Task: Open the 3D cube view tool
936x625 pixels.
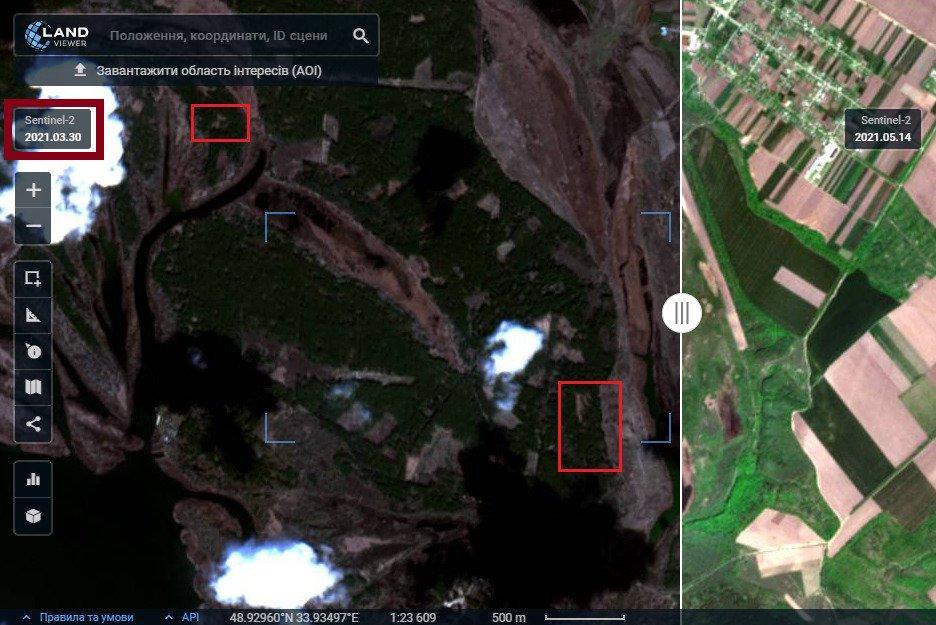Action: coord(33,516)
